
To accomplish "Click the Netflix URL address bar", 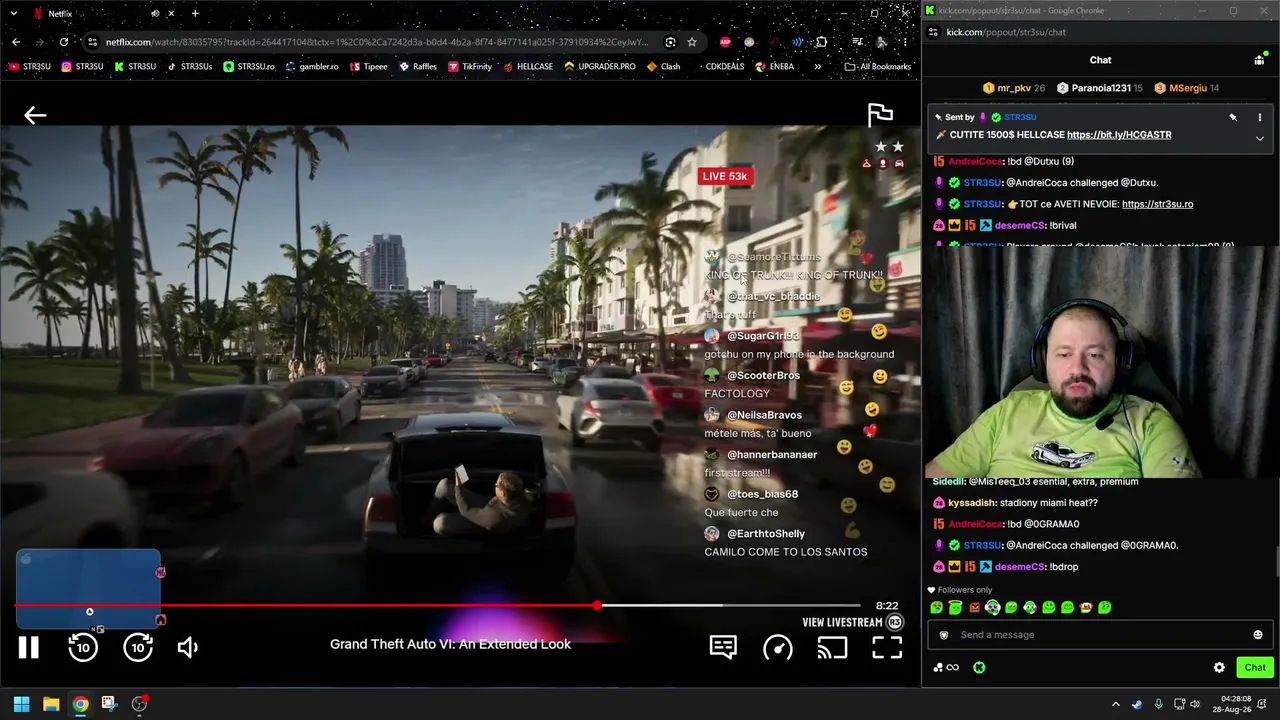I will pos(376,42).
